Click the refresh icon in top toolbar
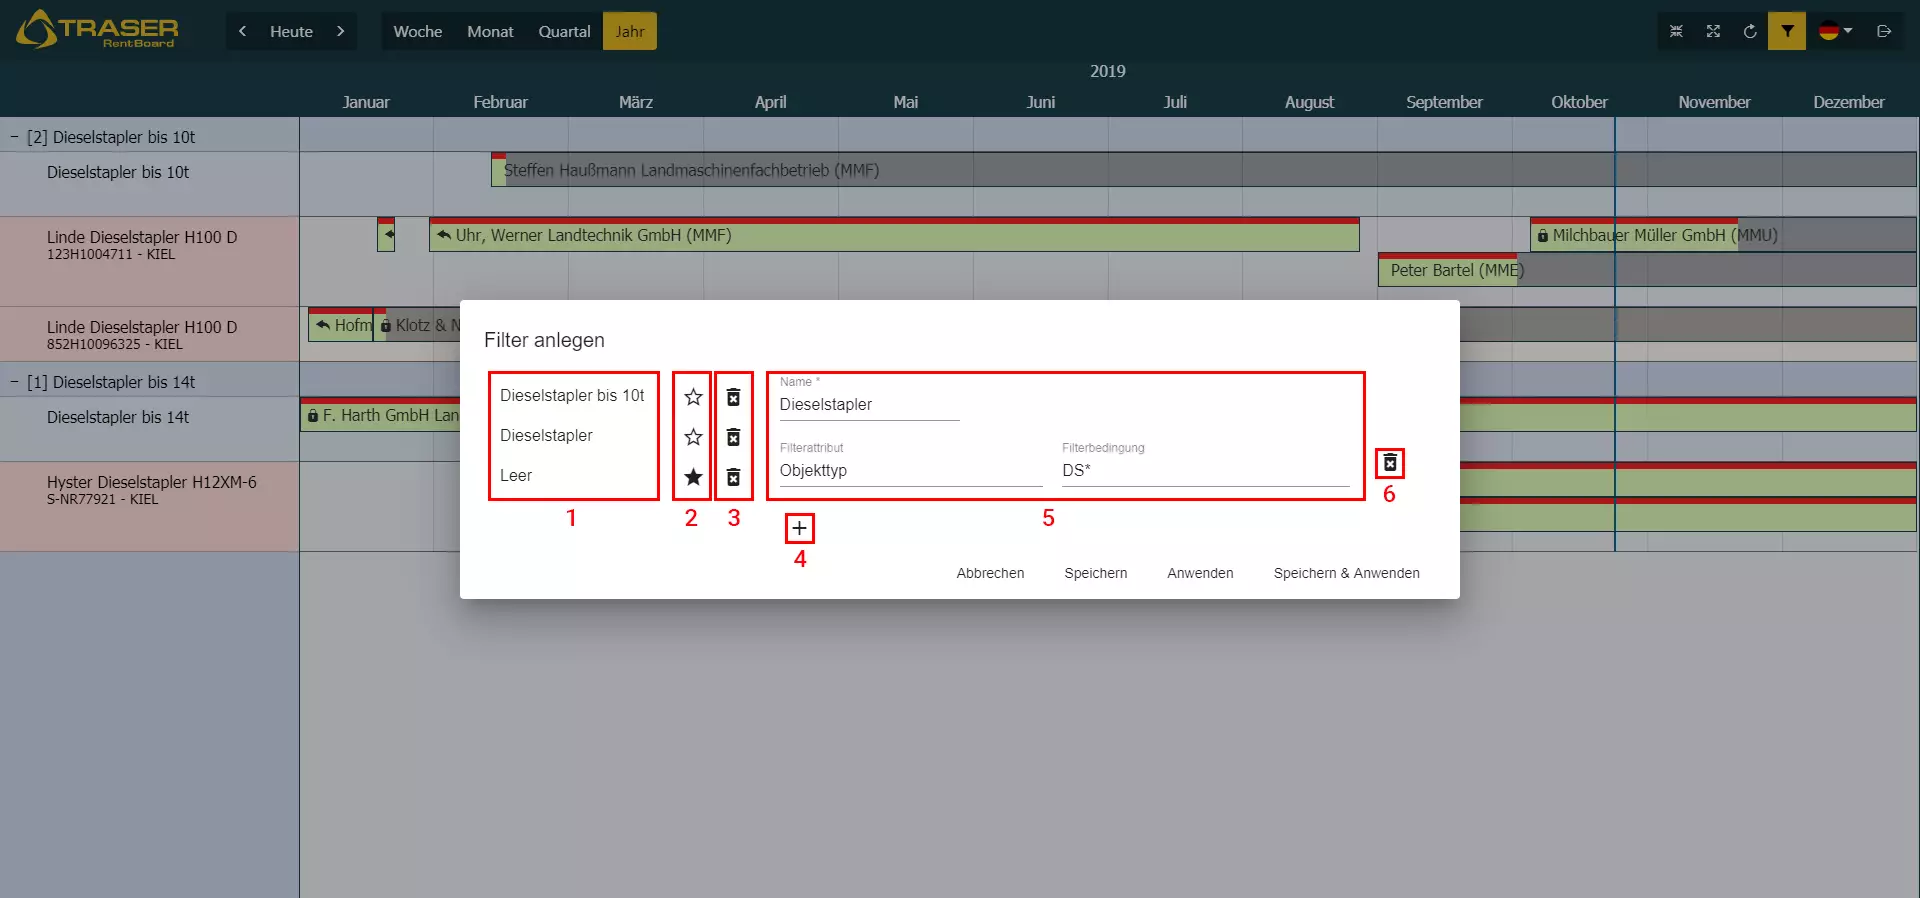 point(1750,31)
